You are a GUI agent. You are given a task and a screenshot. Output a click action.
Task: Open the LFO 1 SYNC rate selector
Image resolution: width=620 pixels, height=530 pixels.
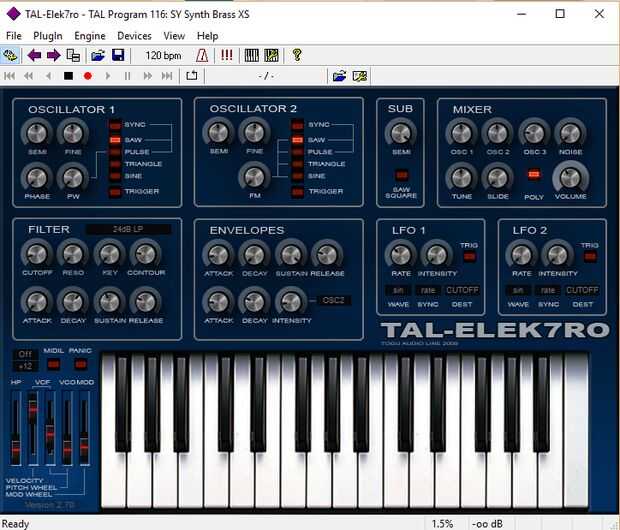428,290
